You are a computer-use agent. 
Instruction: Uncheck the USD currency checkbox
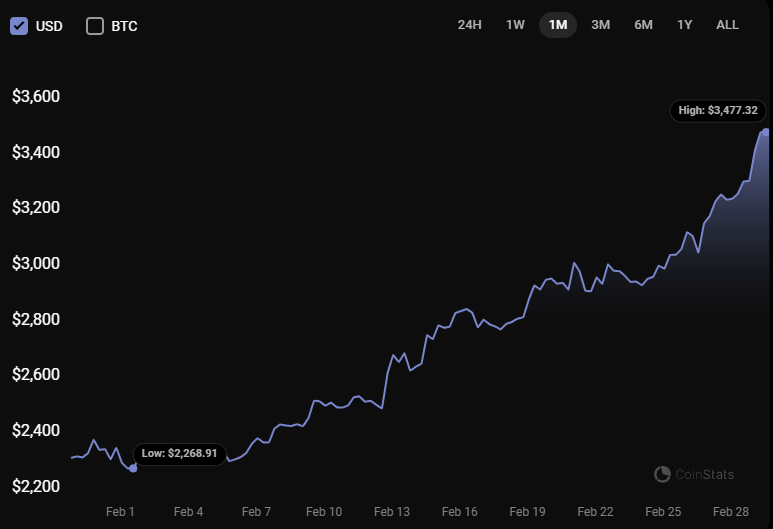point(18,26)
